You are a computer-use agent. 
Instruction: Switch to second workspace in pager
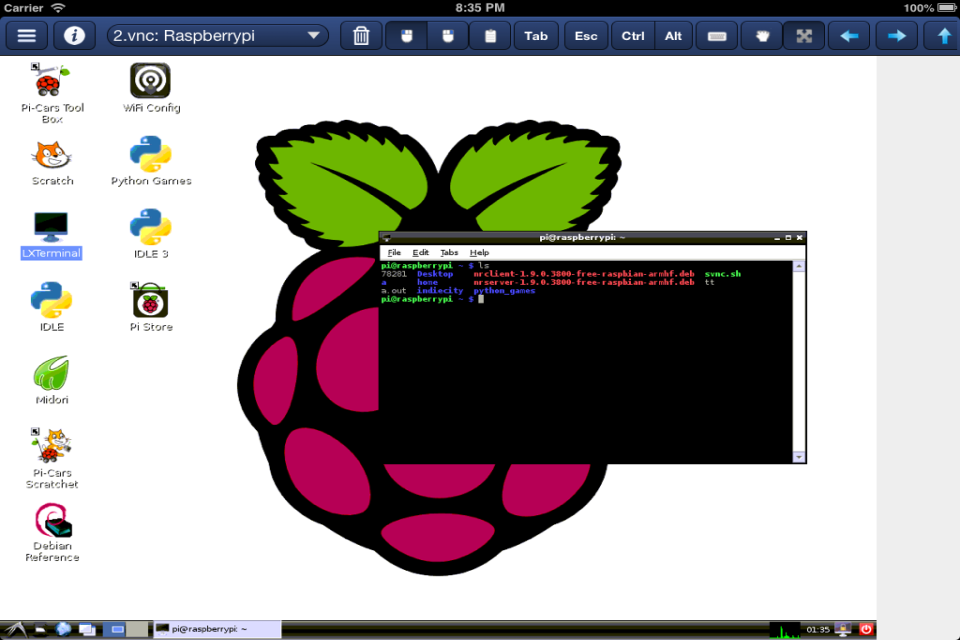point(138,629)
